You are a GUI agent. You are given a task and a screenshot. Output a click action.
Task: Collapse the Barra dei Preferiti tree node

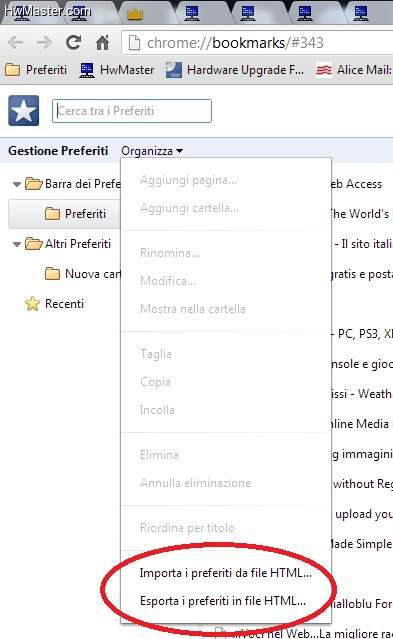(17, 184)
